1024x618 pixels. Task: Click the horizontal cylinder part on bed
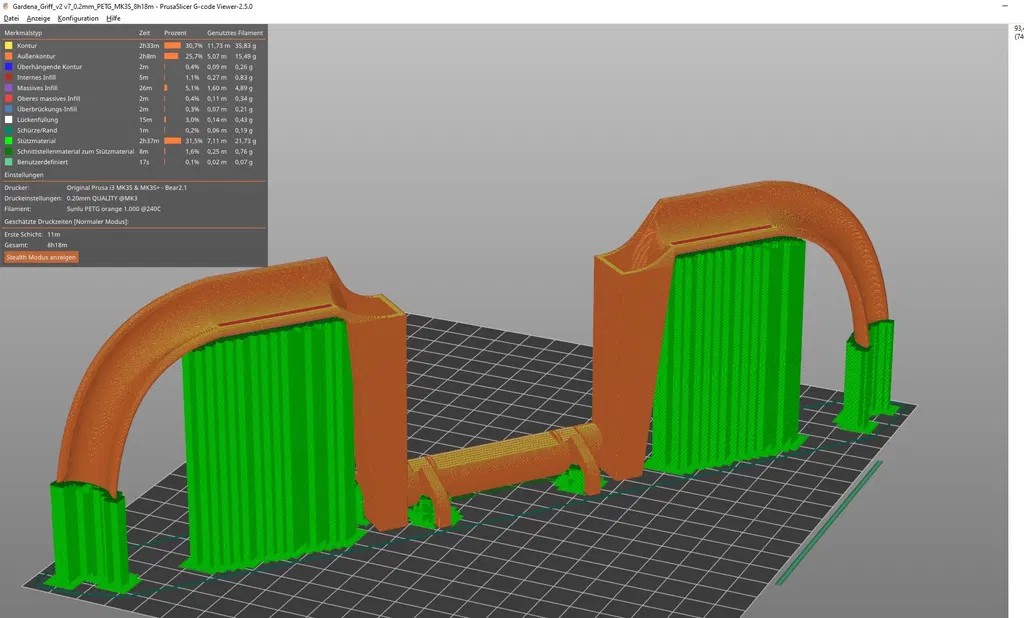503,463
